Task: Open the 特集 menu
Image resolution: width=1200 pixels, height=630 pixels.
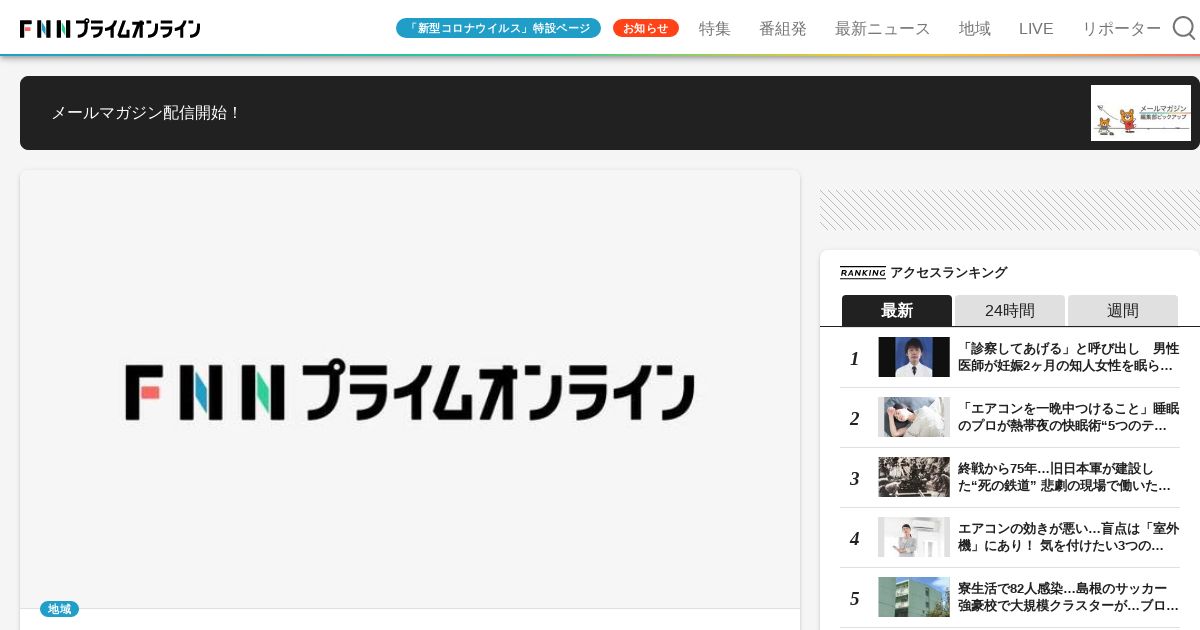Action: 715,29
